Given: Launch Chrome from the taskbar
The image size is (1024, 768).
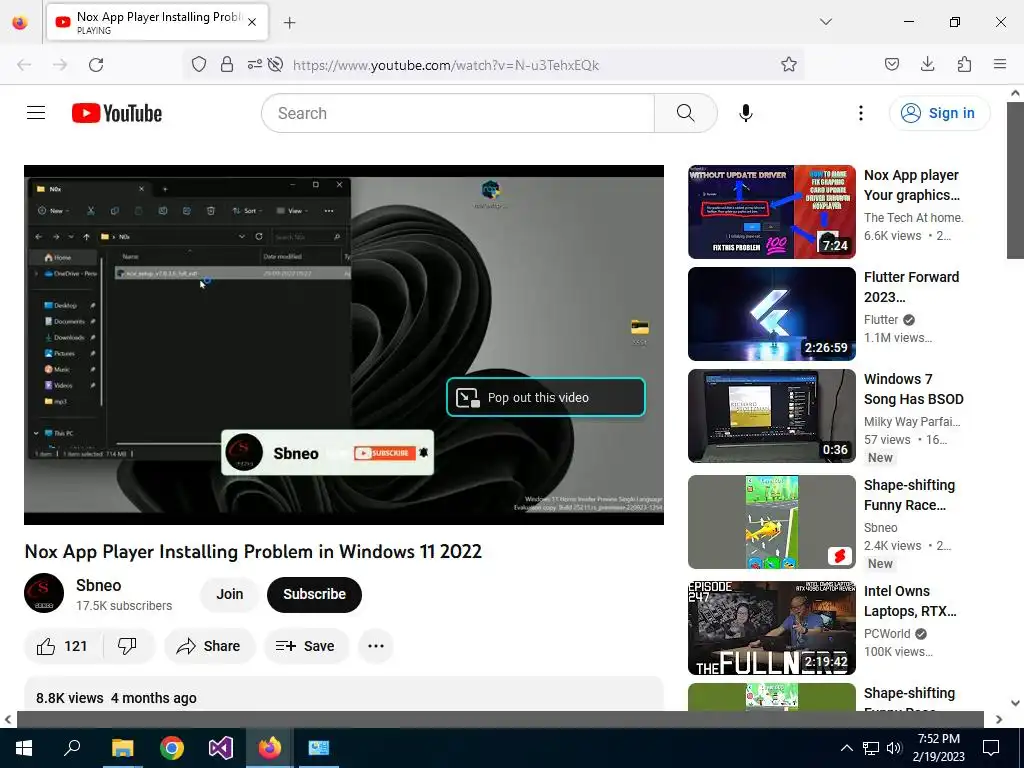Looking at the screenshot, I should 172,748.
